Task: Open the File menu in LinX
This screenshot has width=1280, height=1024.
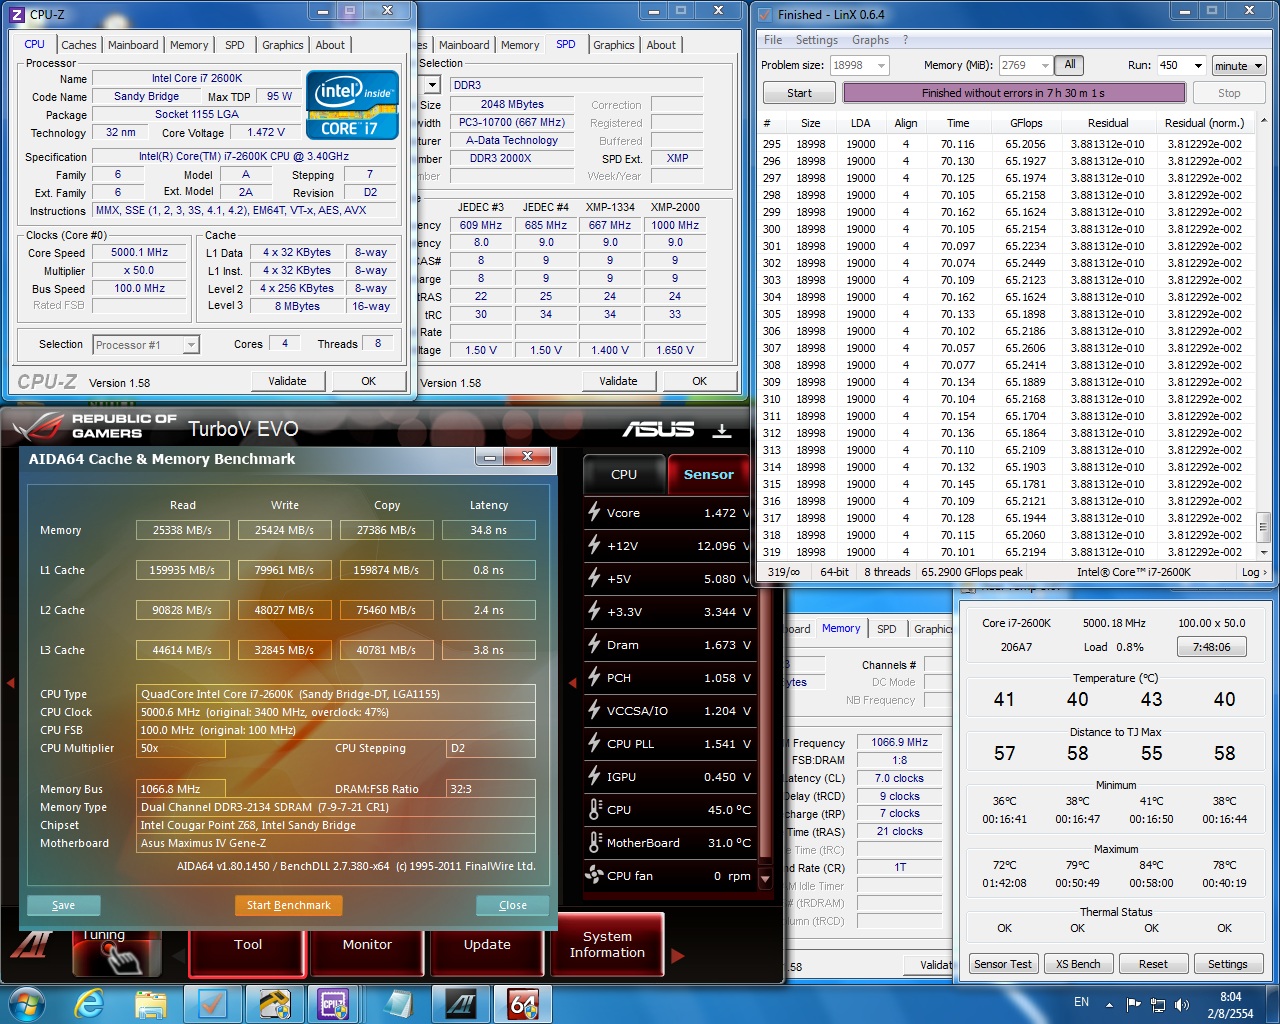Action: [x=773, y=40]
